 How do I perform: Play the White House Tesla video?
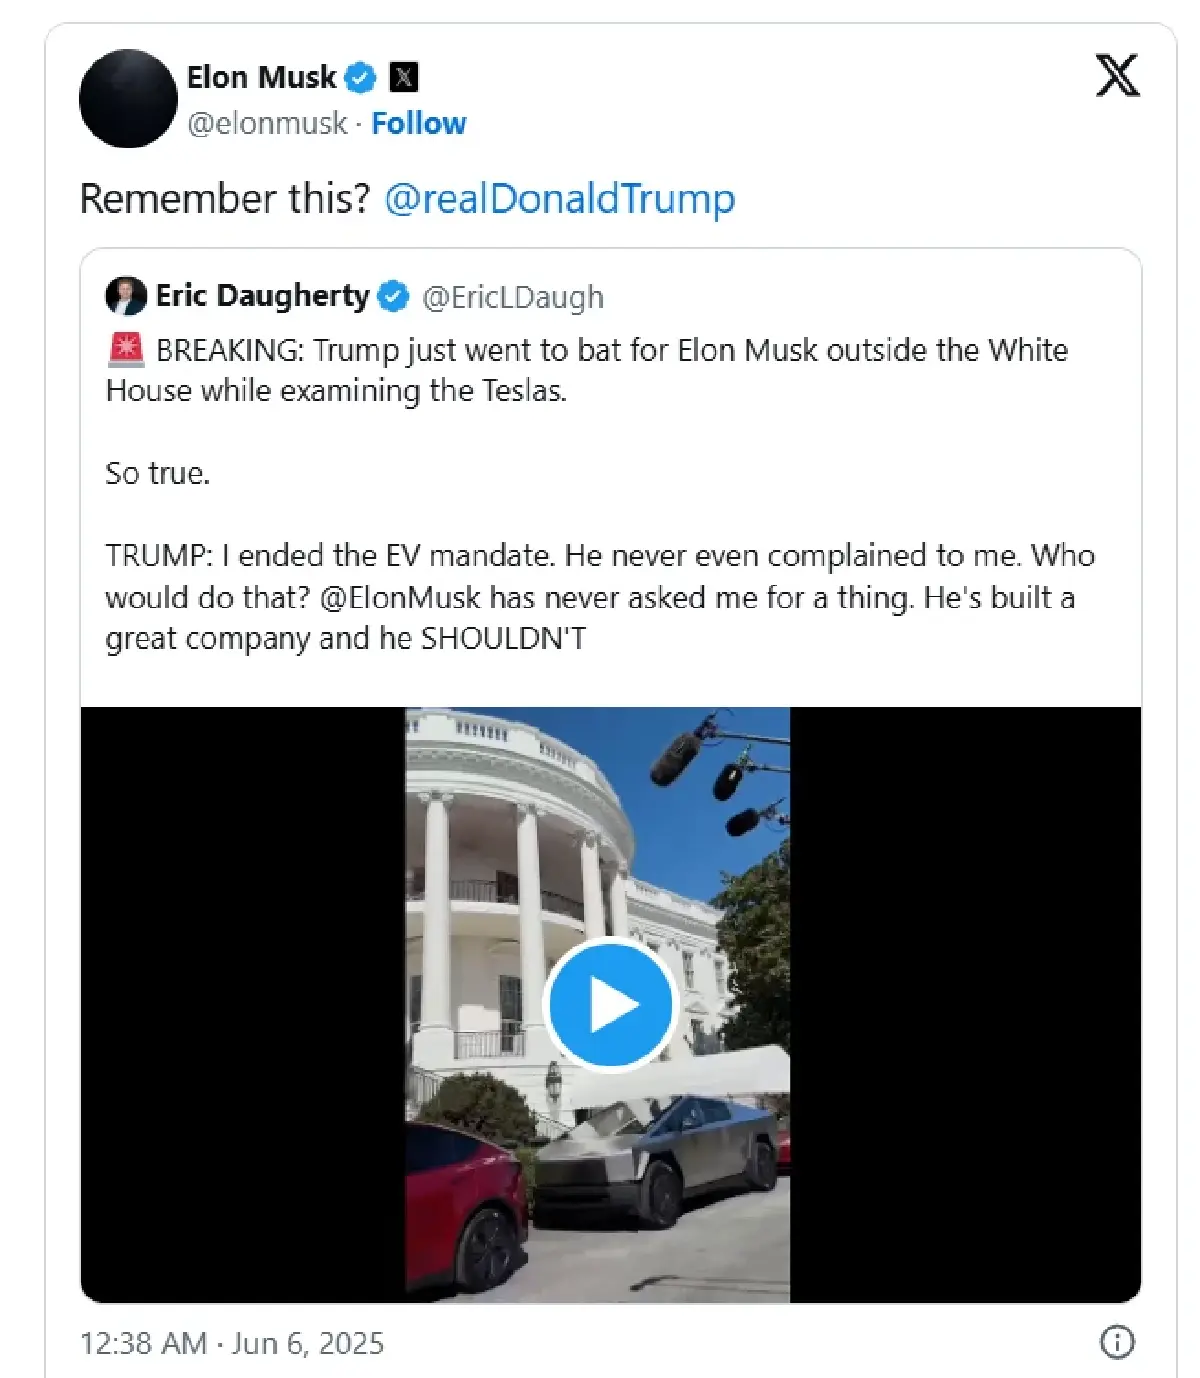point(611,1004)
